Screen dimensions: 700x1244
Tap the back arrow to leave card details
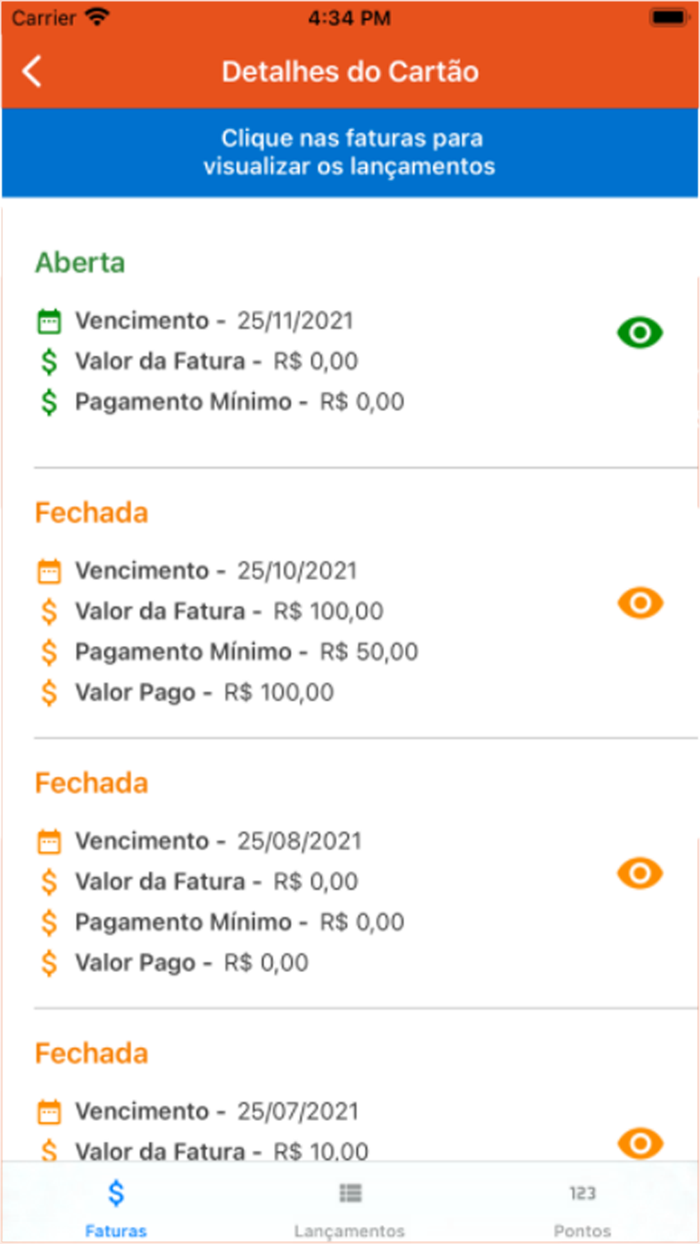click(x=30, y=70)
